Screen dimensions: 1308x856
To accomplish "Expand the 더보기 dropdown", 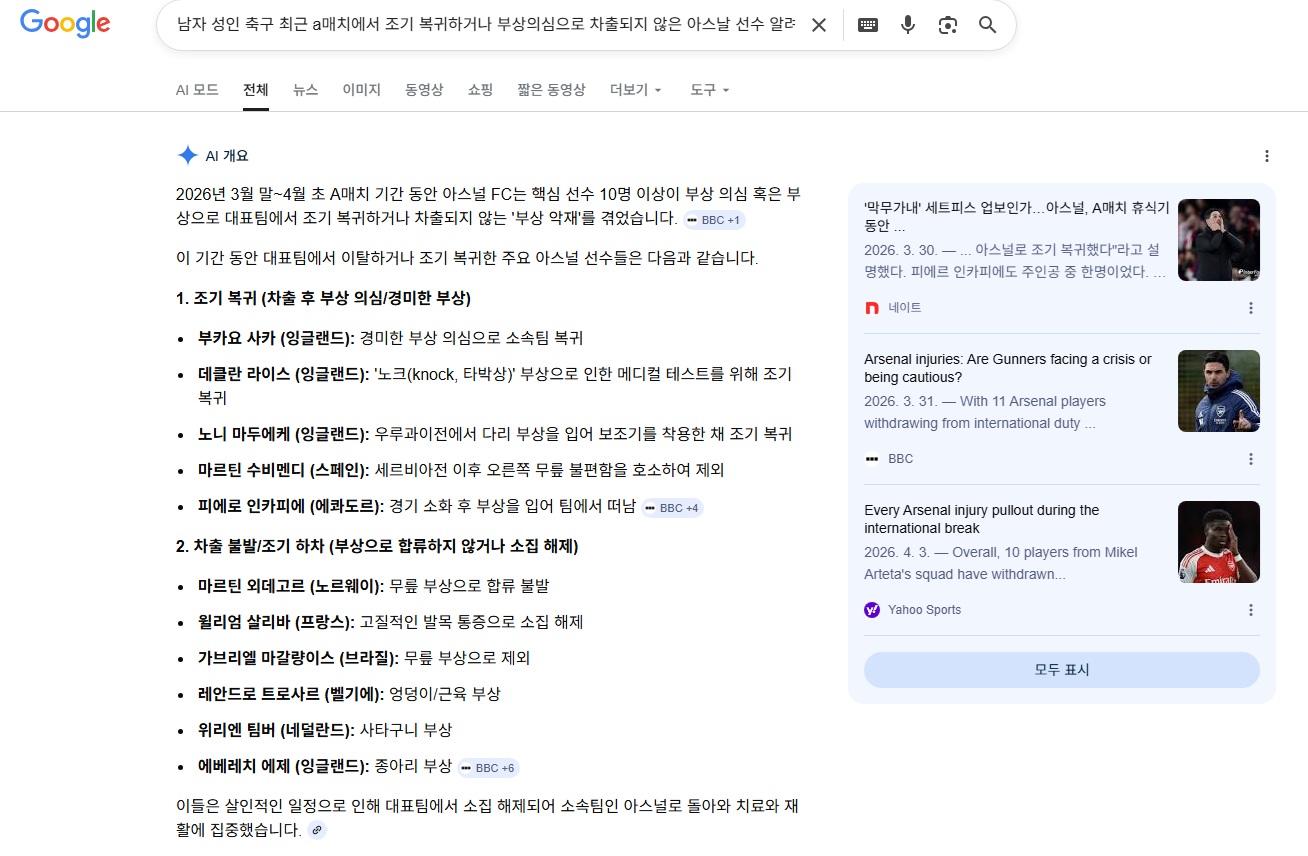I will pos(636,90).
